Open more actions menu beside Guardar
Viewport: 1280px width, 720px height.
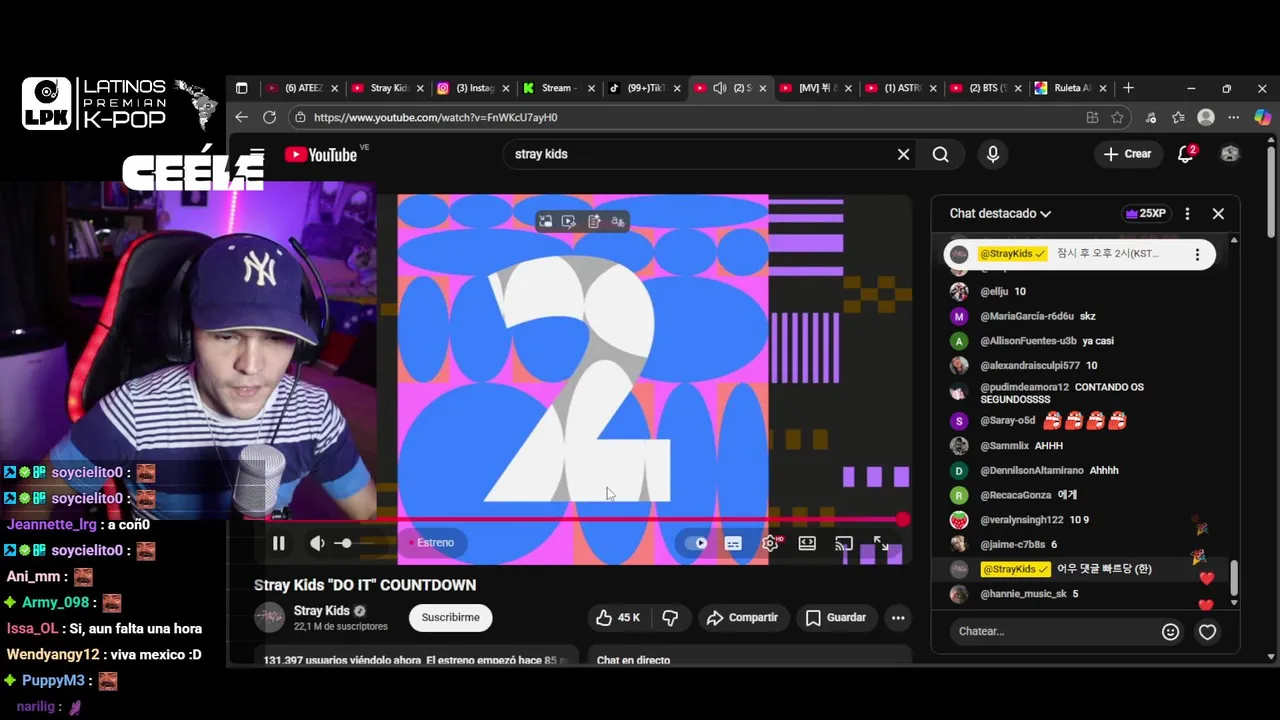[898, 618]
